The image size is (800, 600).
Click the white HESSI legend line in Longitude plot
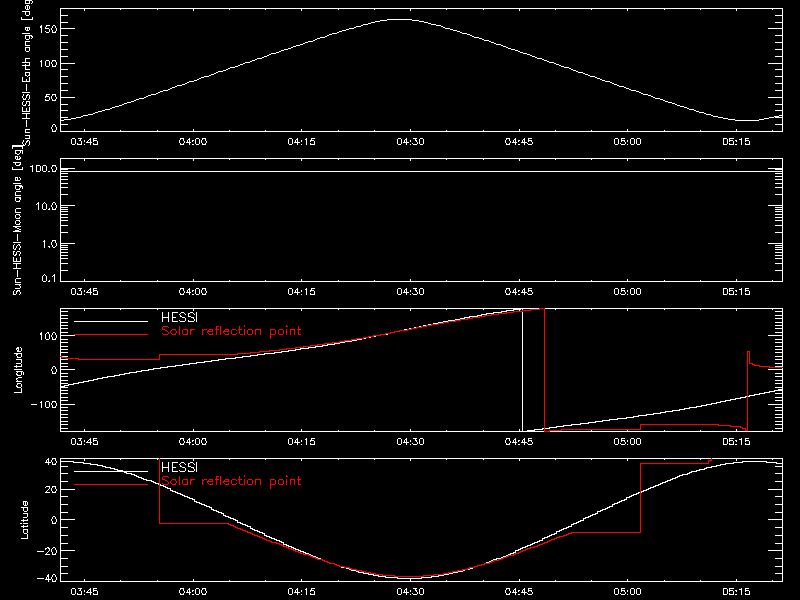(x=111, y=321)
